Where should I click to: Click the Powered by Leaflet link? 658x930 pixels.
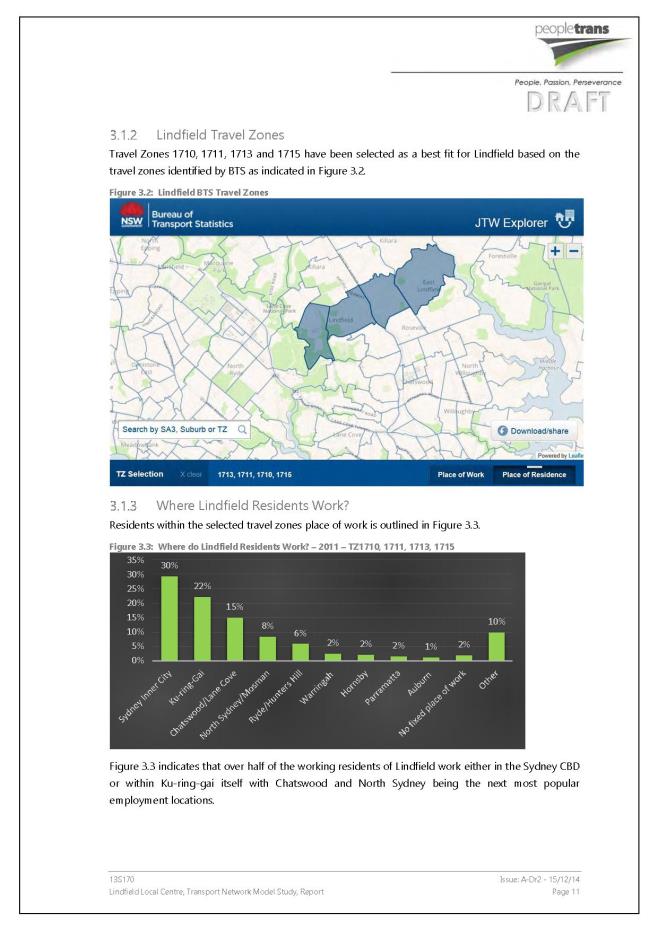pyautogui.click(x=560, y=456)
